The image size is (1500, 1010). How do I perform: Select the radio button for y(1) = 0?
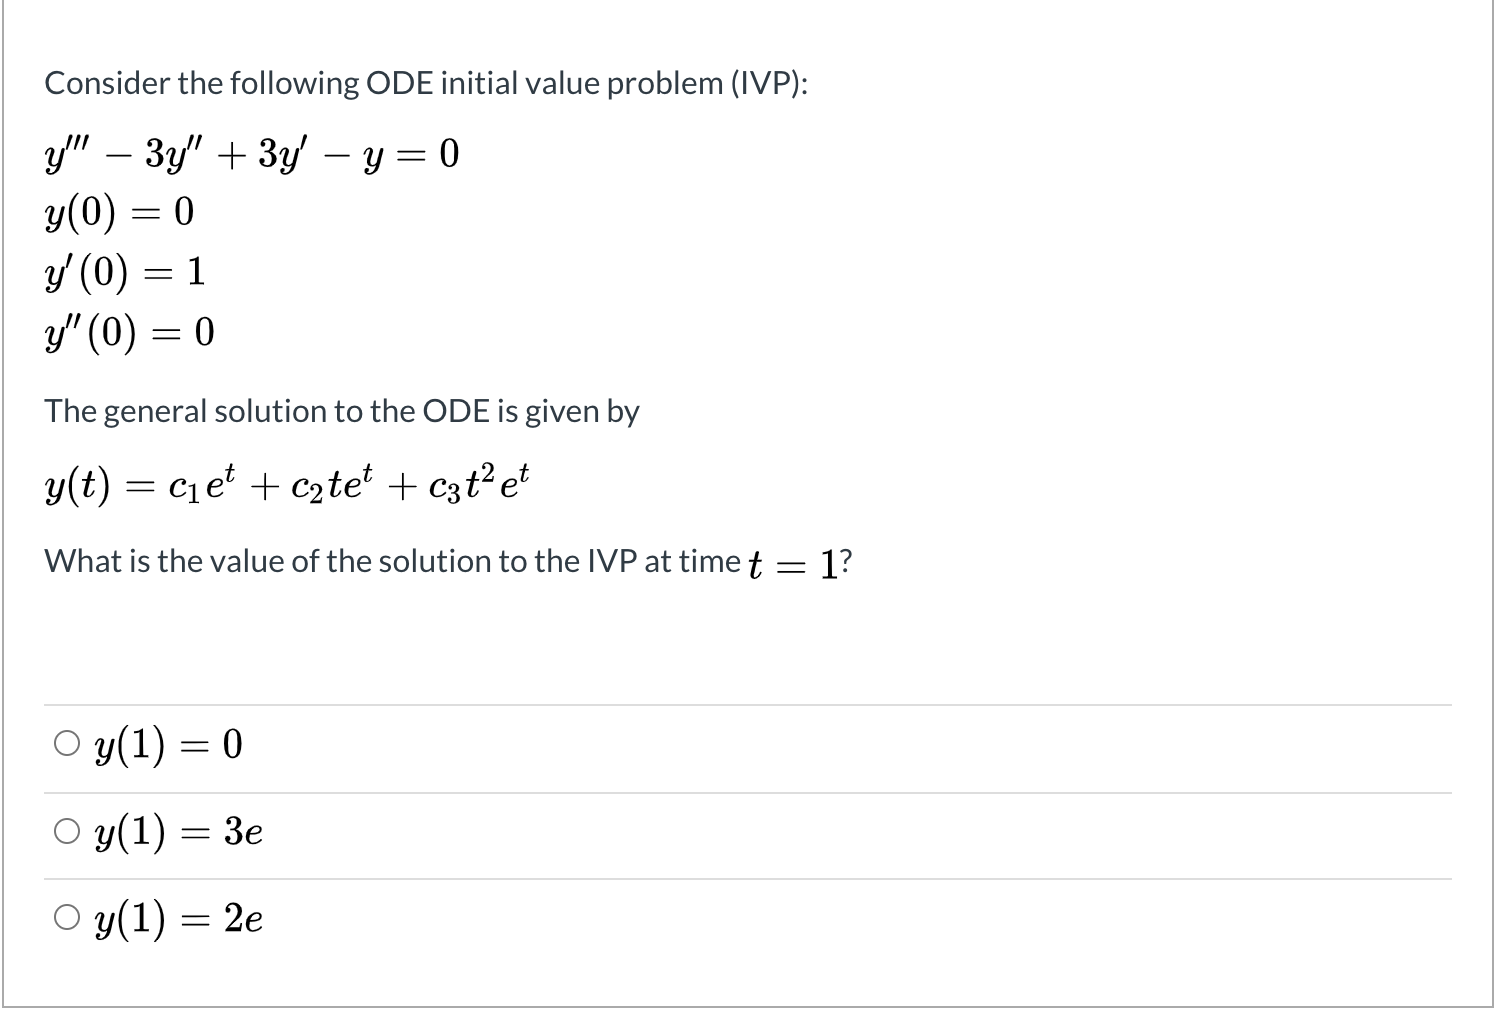67,742
